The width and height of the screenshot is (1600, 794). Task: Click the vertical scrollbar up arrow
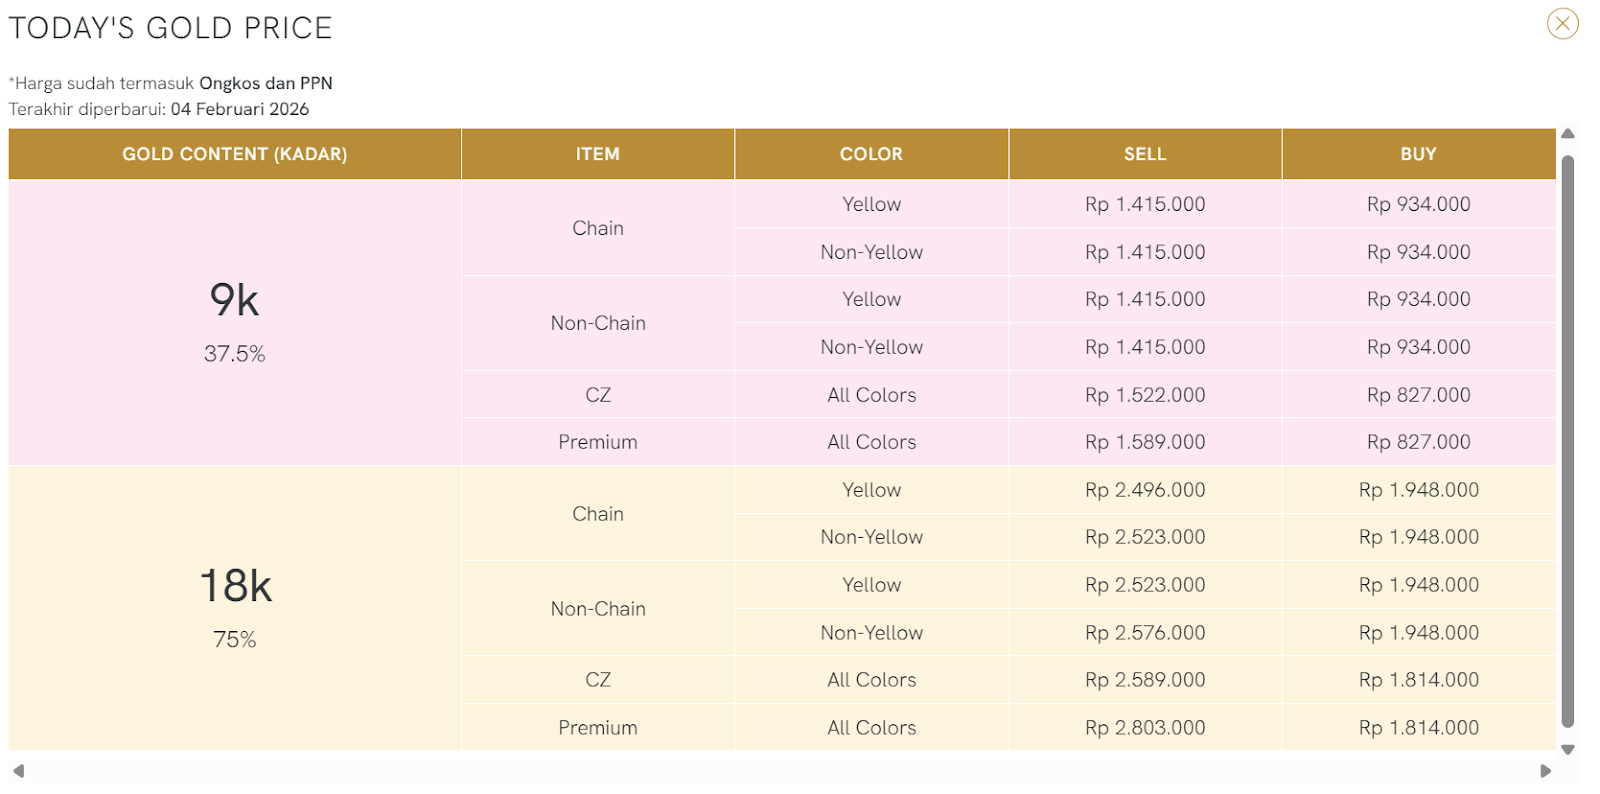pyautogui.click(x=1568, y=134)
